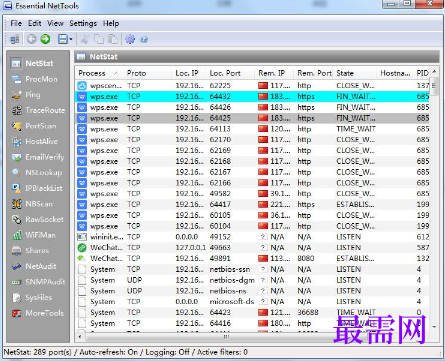
Task: Open the HostAlive tool
Action: [34, 141]
